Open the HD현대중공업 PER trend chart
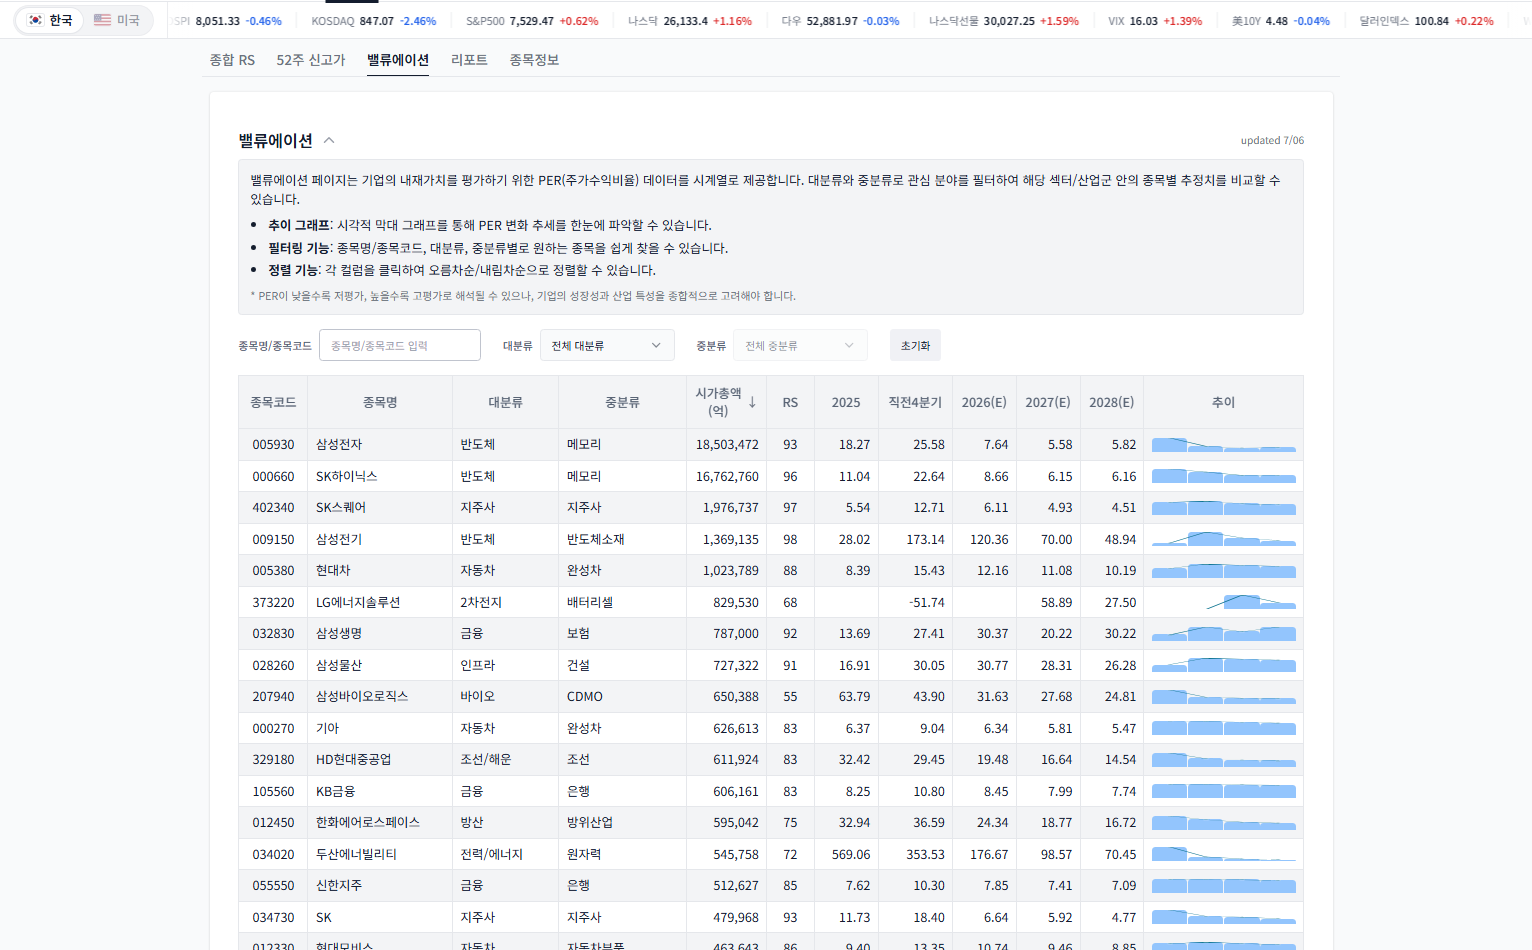 (x=1223, y=760)
